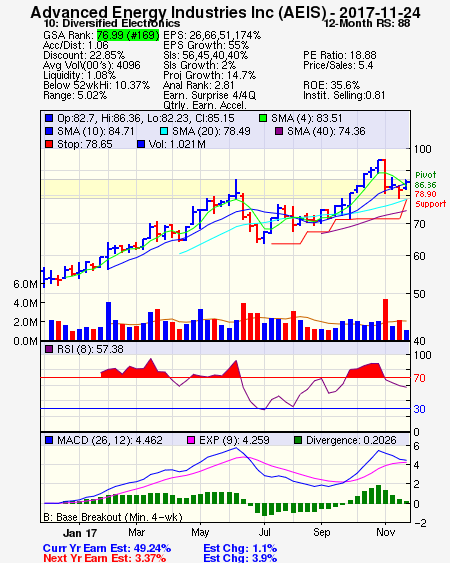Image resolution: width=450 pixels, height=563 pixels.
Task: Click the Stop: 78.65 legend text
Action: [85, 144]
